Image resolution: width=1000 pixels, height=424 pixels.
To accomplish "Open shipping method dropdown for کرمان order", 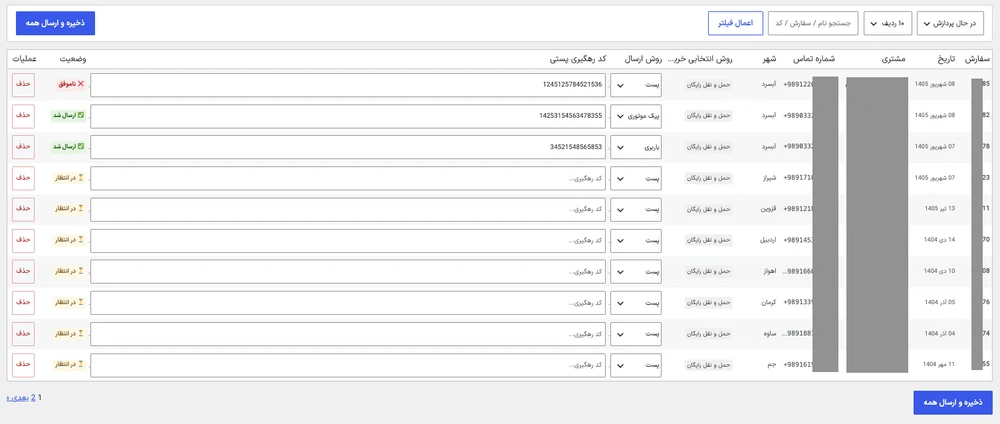I will 636,302.
